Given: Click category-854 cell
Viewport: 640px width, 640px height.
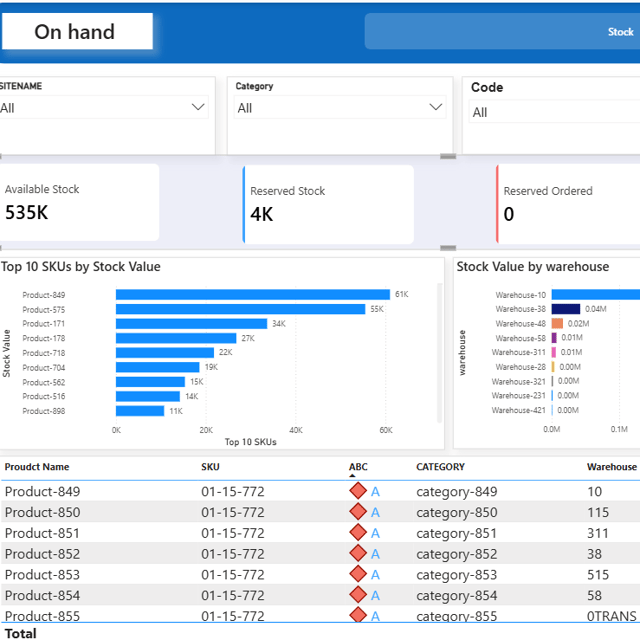Looking at the screenshot, I should [x=457, y=596].
